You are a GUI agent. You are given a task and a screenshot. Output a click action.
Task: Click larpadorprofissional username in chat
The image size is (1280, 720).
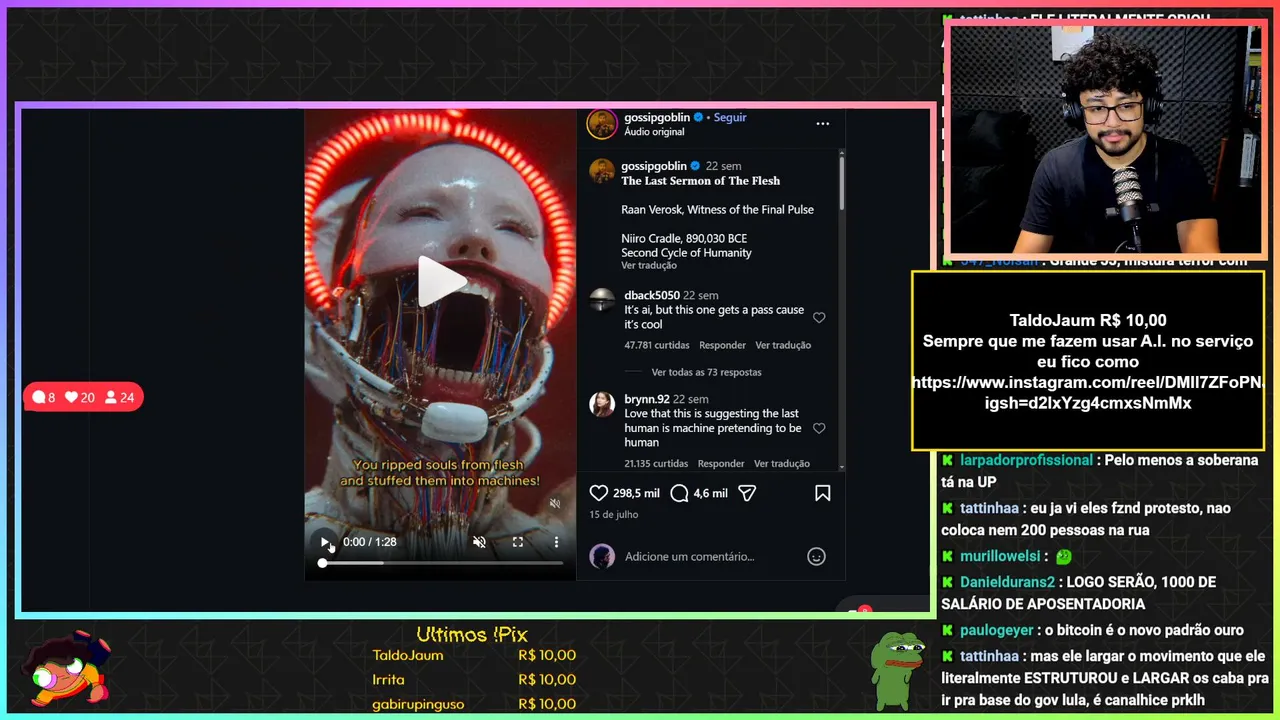pos(1026,460)
